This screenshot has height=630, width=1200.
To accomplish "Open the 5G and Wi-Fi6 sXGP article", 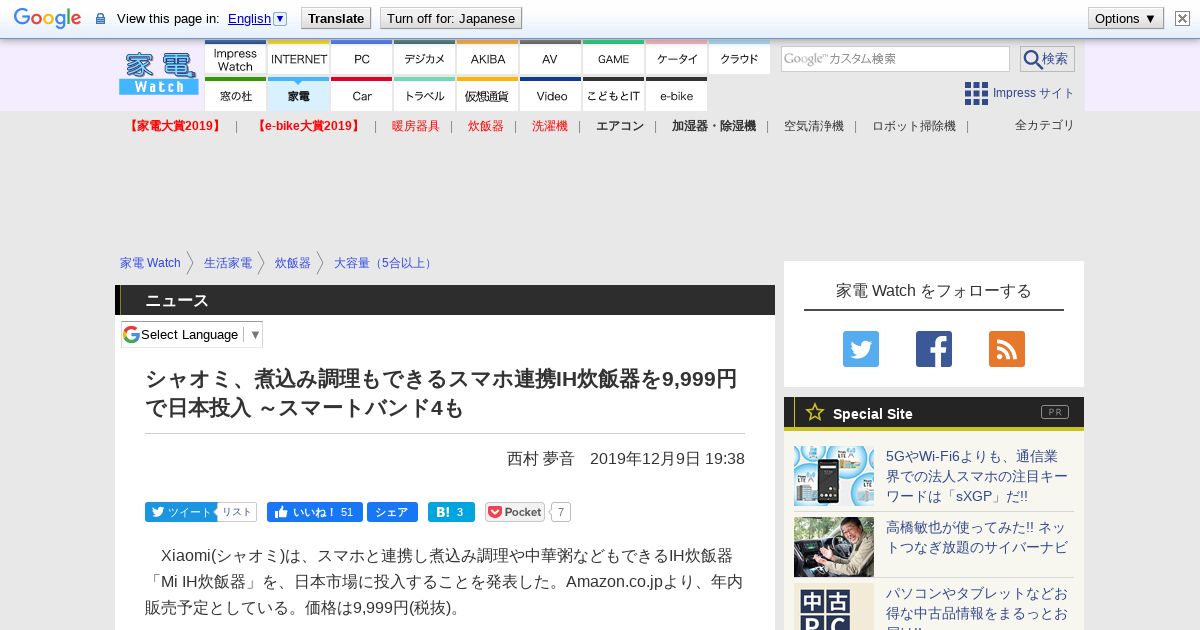I will [x=977, y=476].
